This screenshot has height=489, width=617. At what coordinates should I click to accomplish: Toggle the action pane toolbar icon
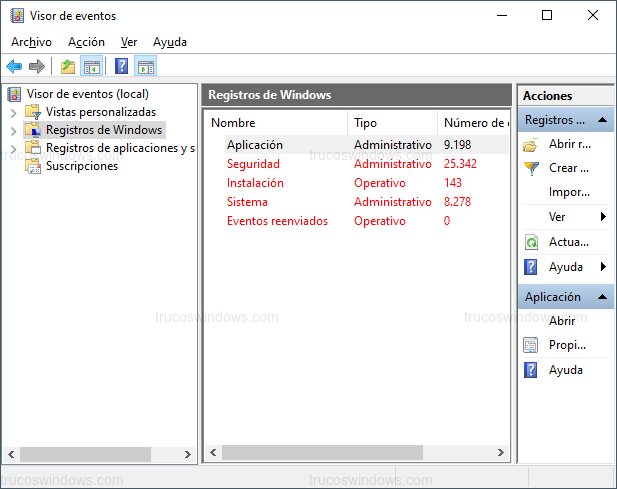point(145,67)
